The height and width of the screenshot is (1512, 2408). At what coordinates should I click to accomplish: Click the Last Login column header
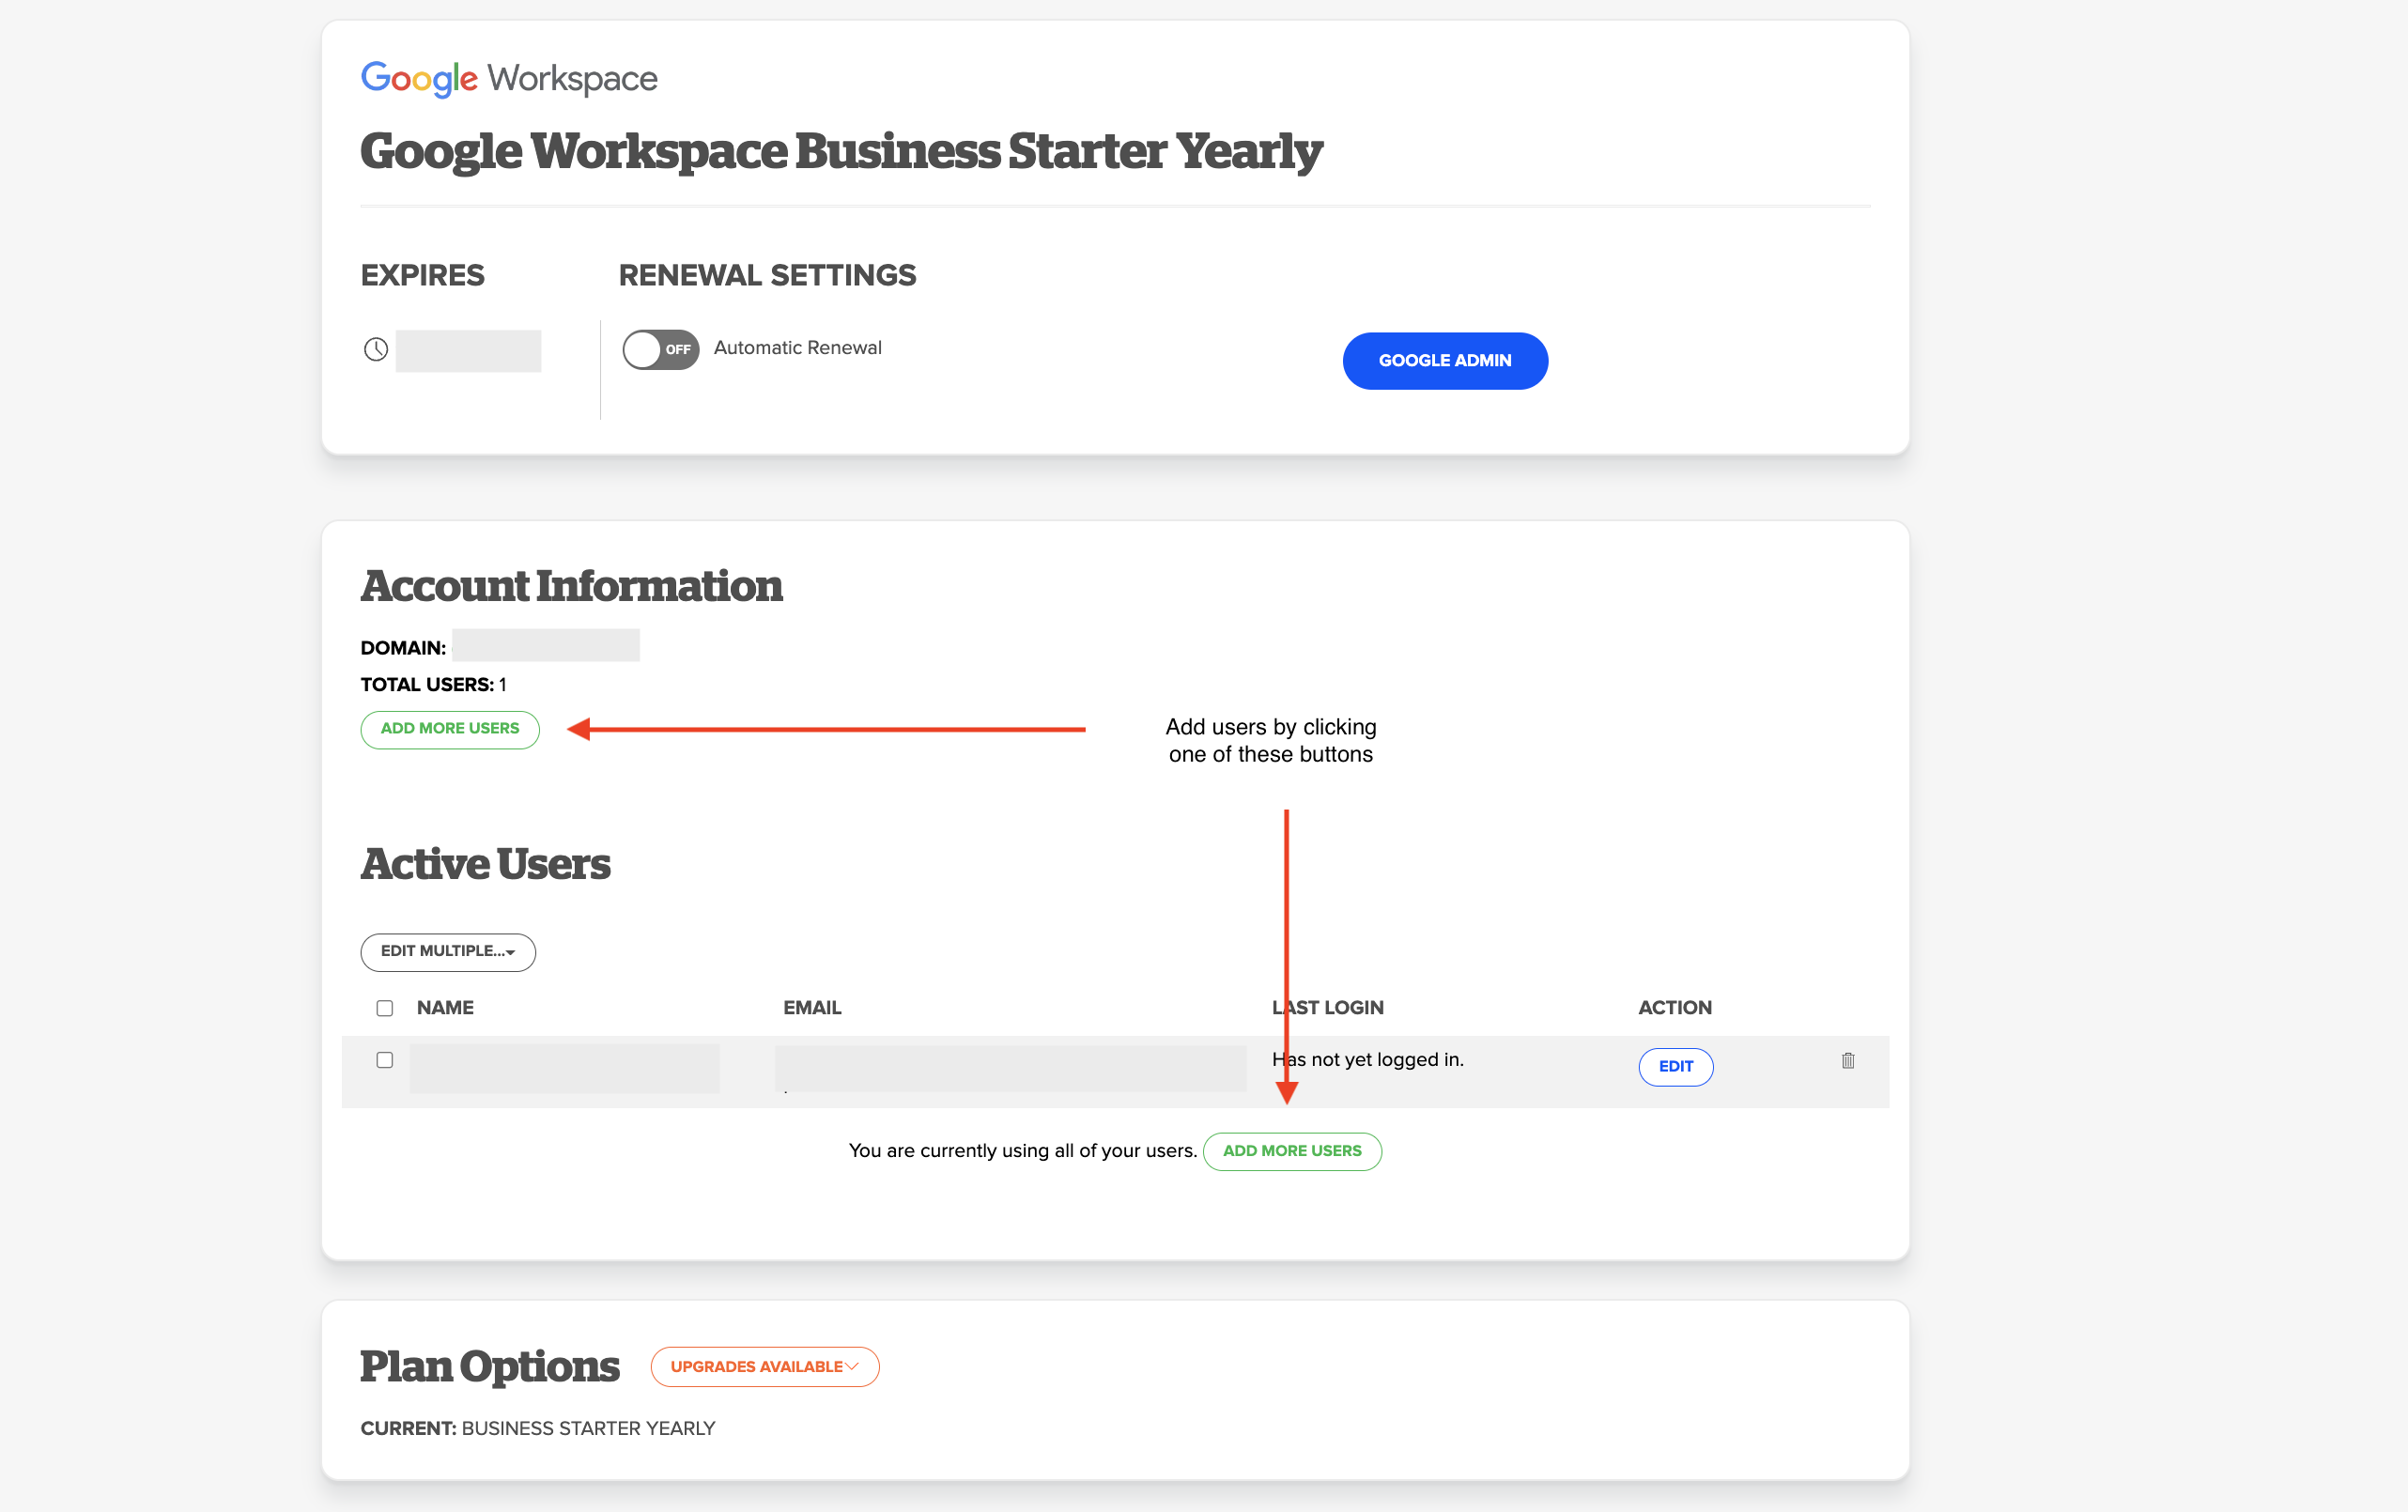click(1328, 1007)
